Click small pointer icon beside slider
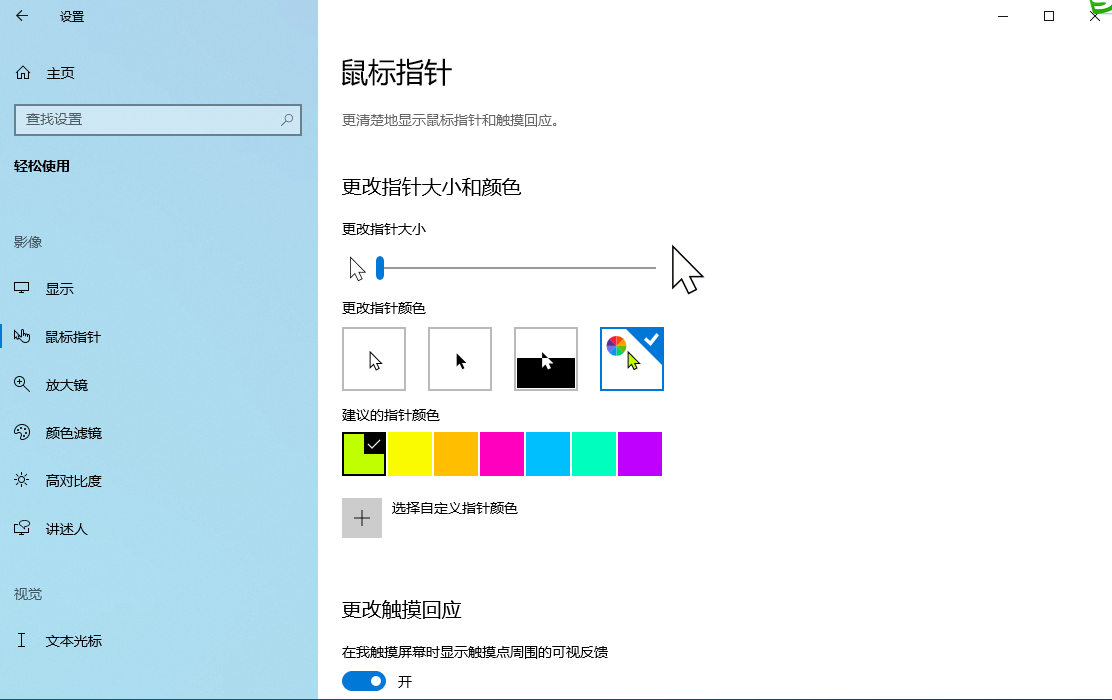This screenshot has height=700, width=1112. [x=357, y=269]
